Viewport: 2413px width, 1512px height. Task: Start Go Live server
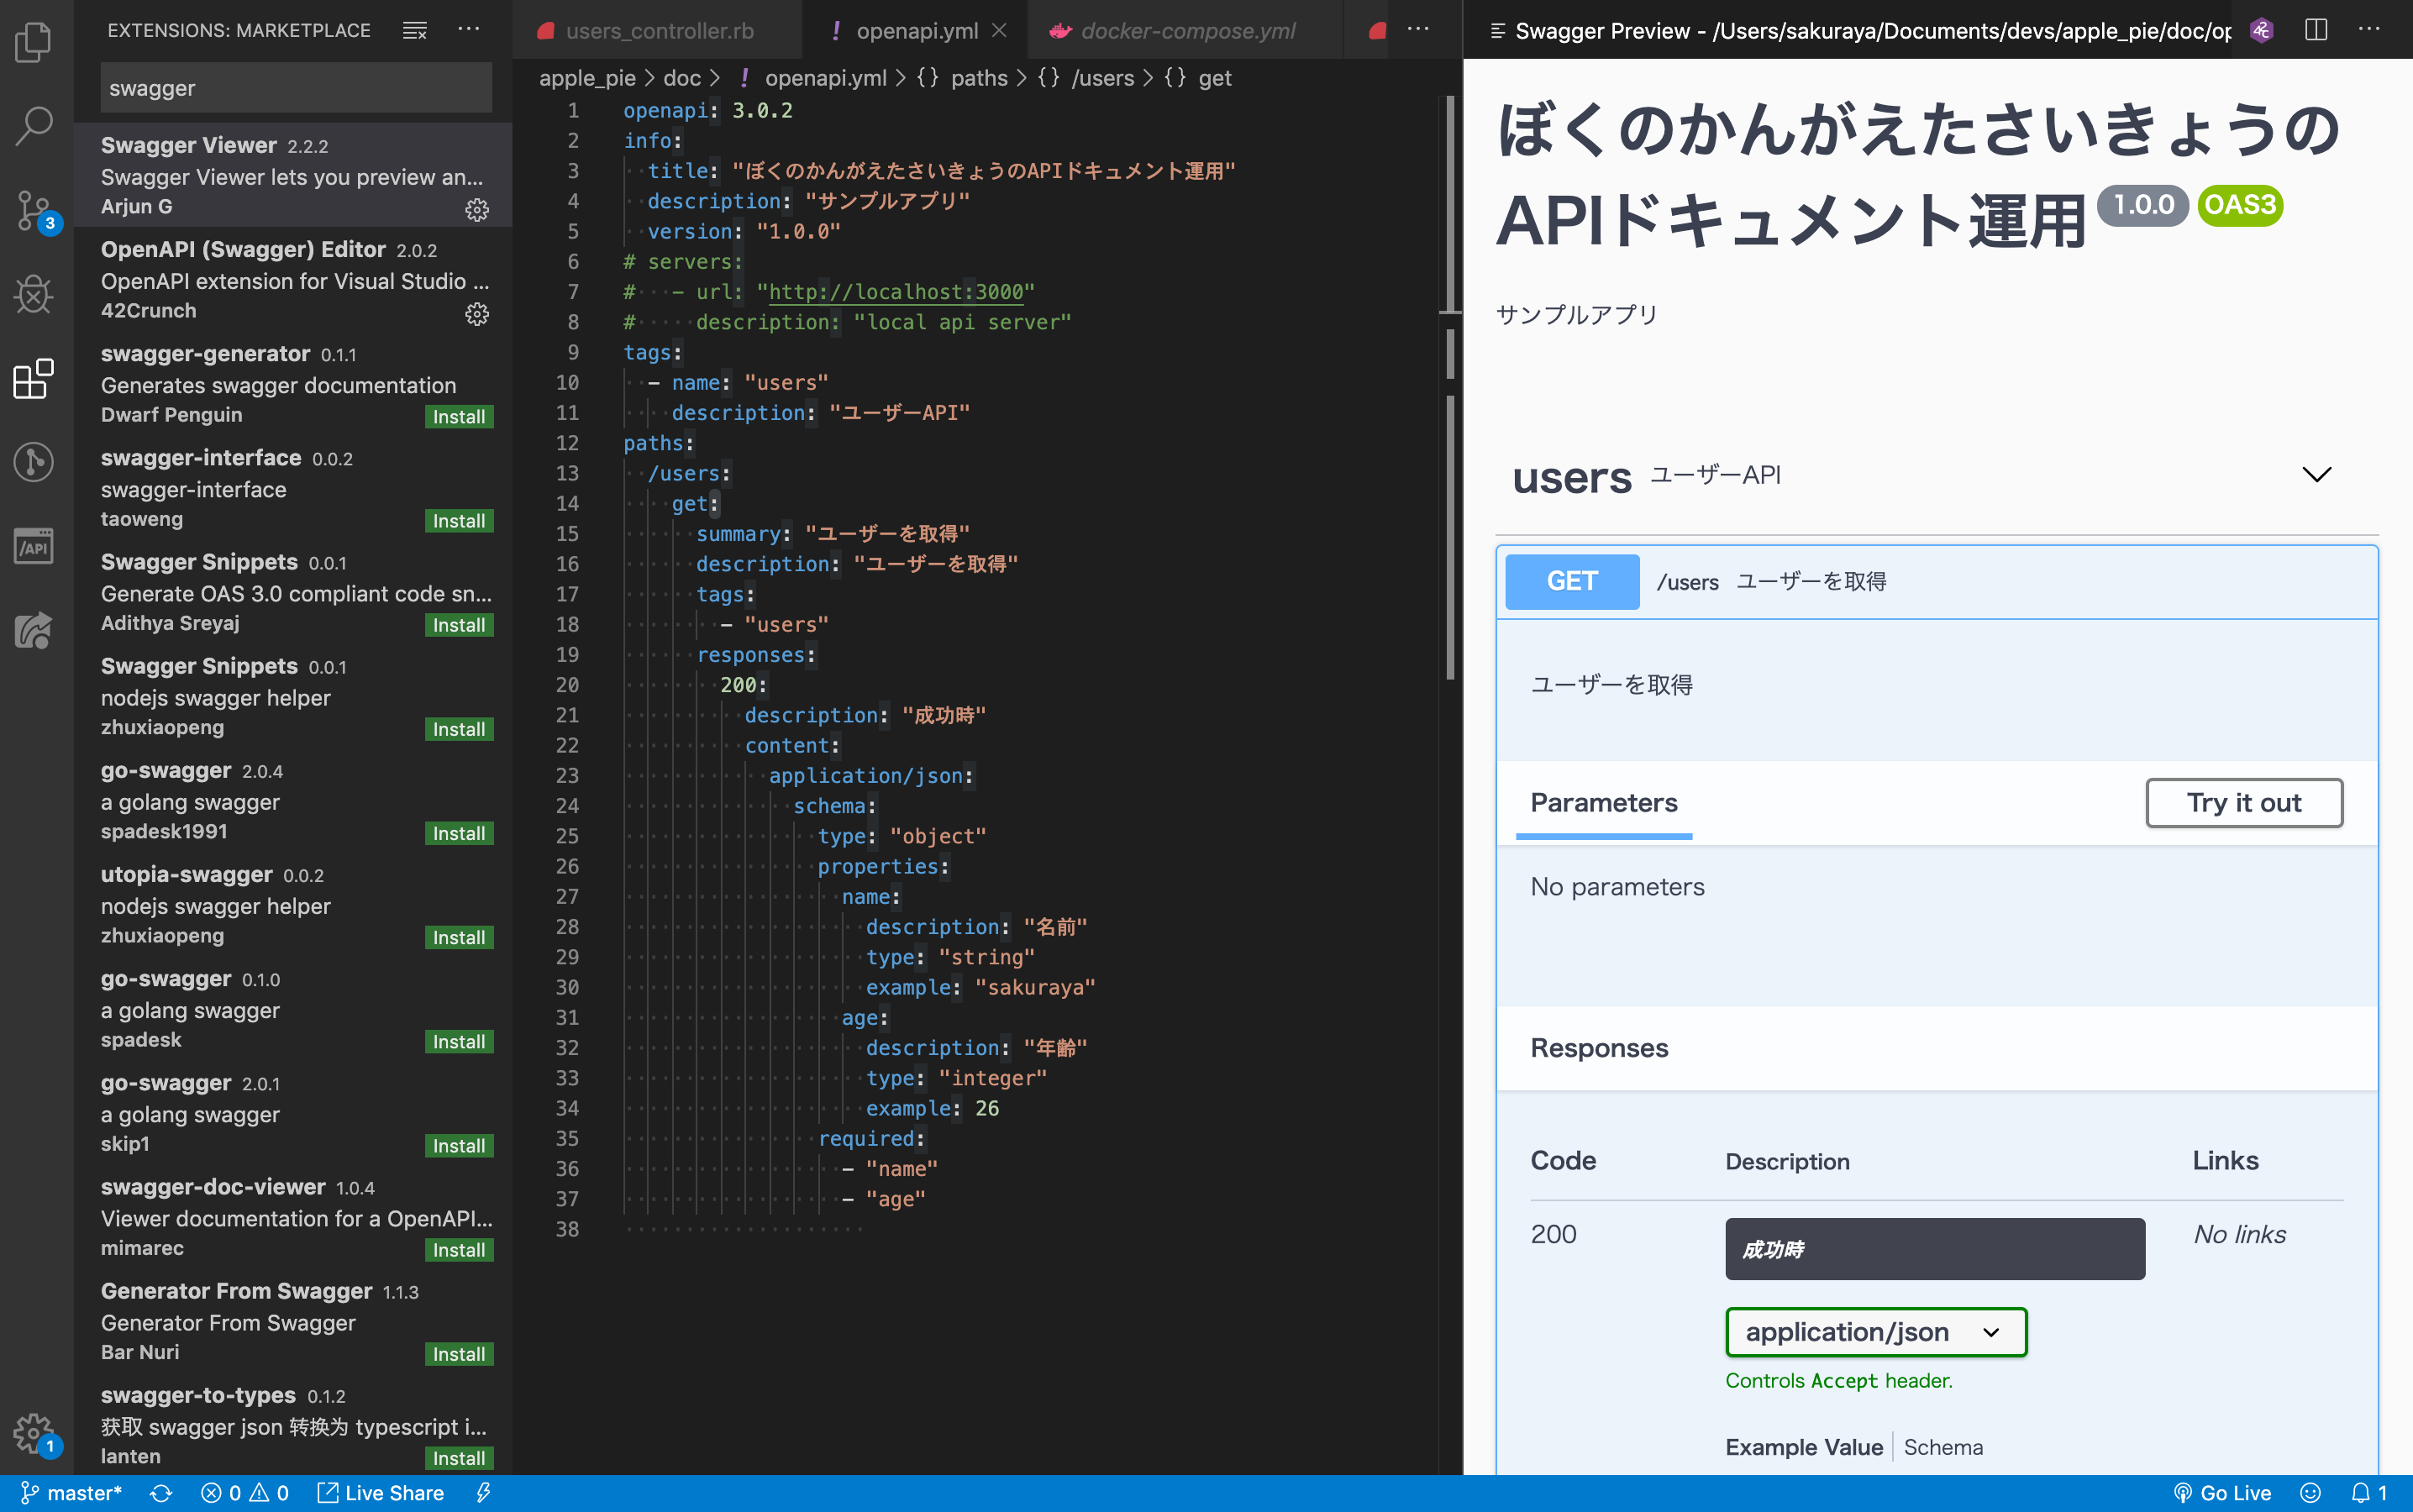click(x=2223, y=1493)
